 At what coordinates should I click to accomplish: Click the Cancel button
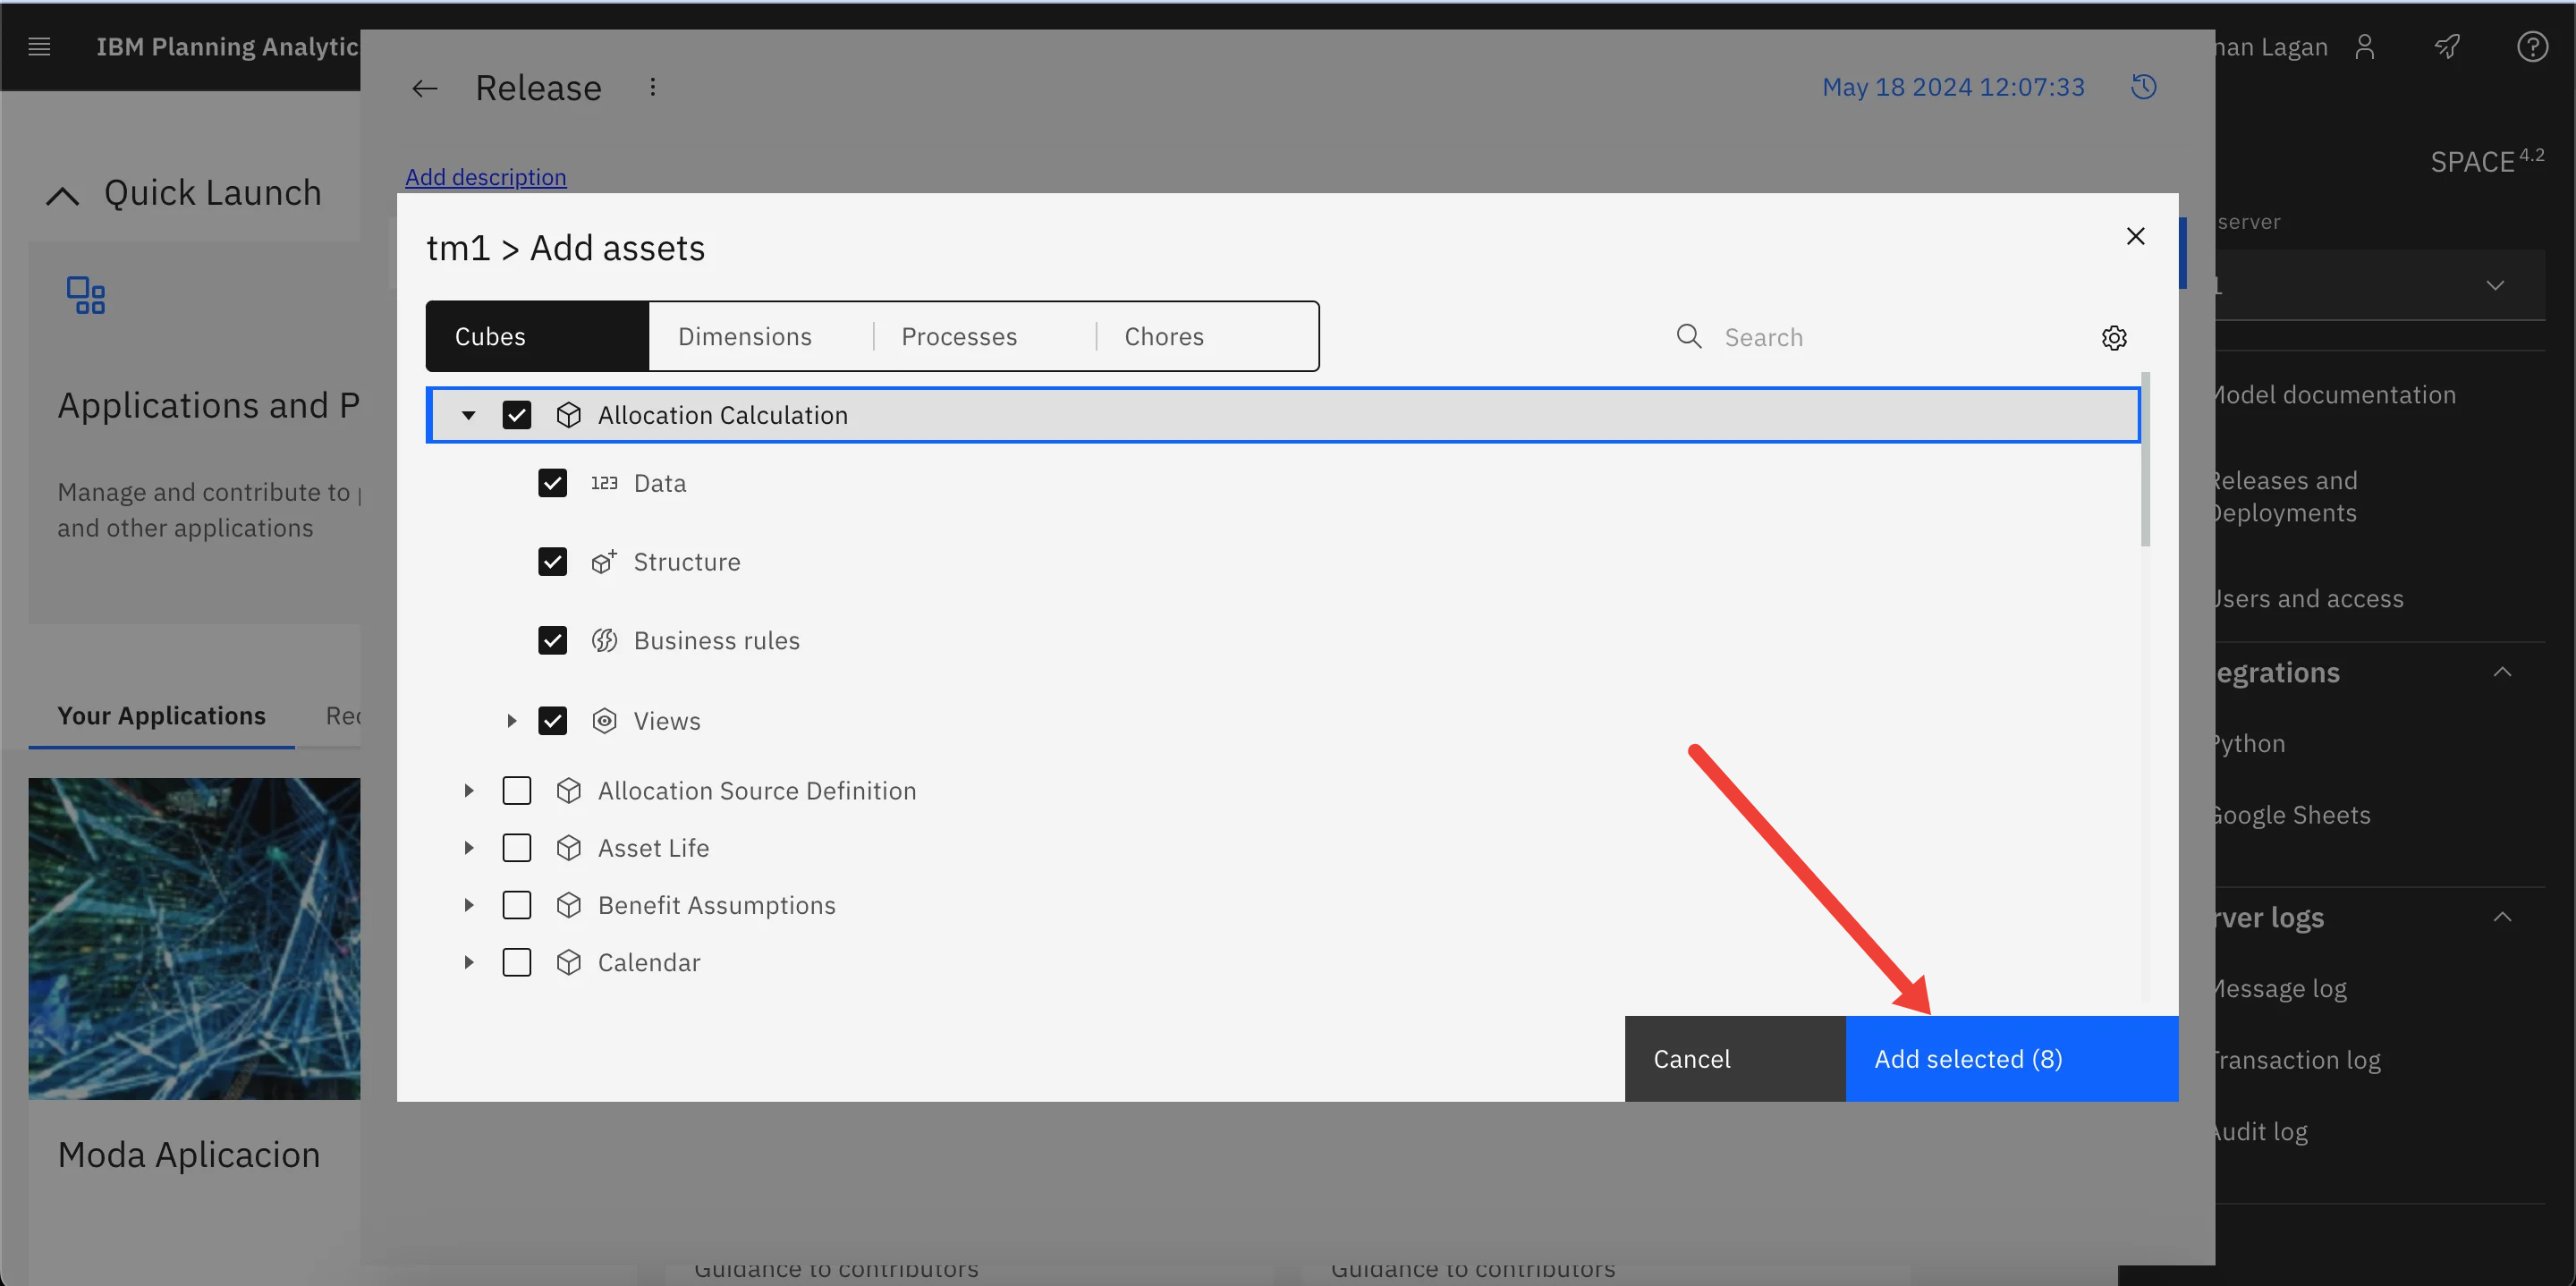(x=1735, y=1059)
